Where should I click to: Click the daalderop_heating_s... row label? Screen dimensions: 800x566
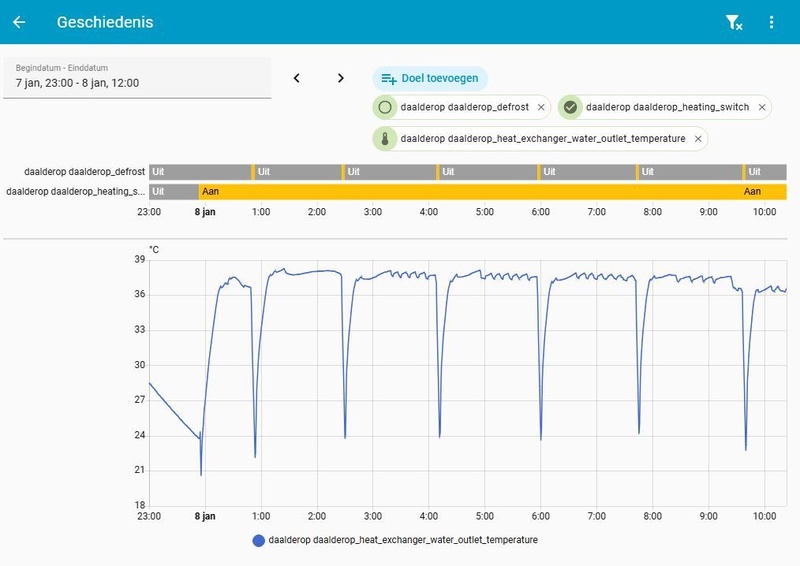76,192
